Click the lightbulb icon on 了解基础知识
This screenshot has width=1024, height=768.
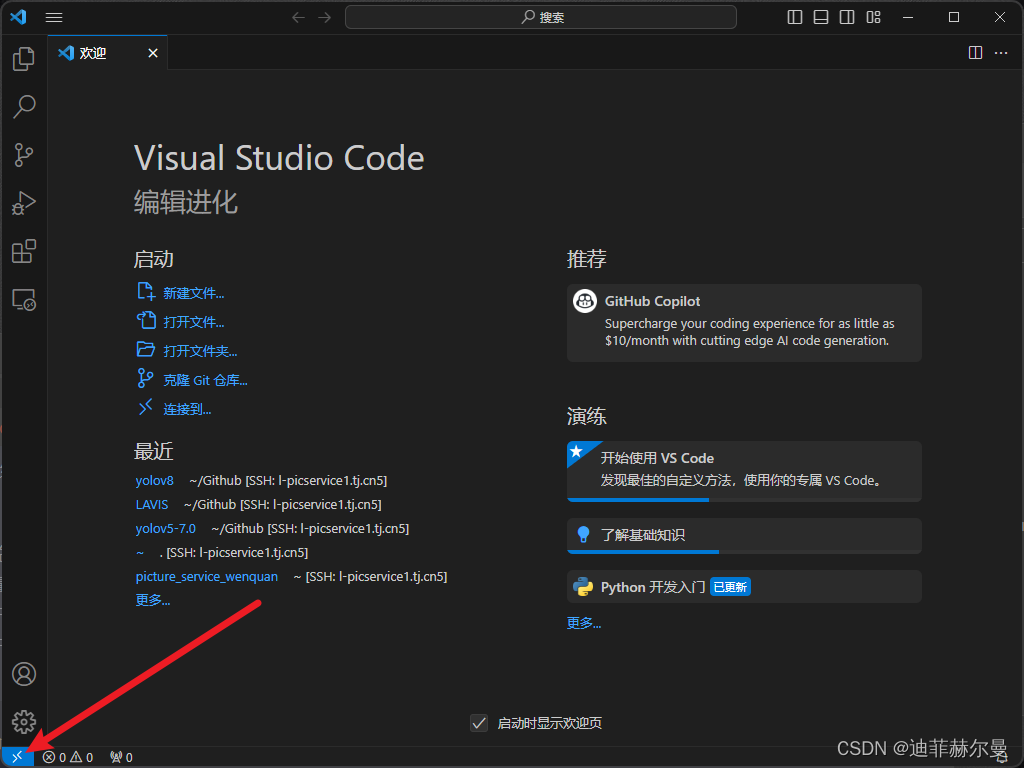tap(583, 535)
